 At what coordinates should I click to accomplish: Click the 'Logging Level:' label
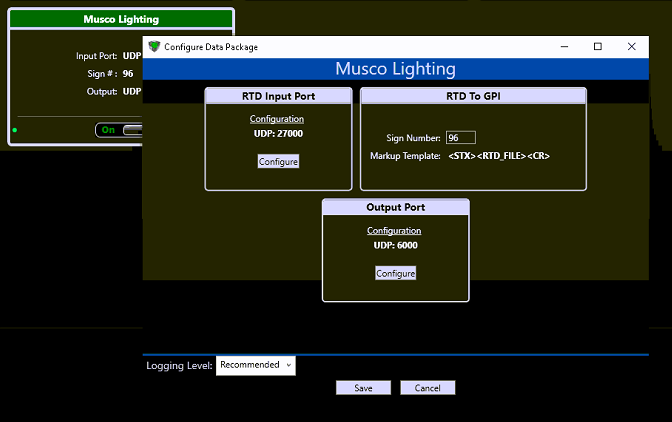pyautogui.click(x=179, y=366)
